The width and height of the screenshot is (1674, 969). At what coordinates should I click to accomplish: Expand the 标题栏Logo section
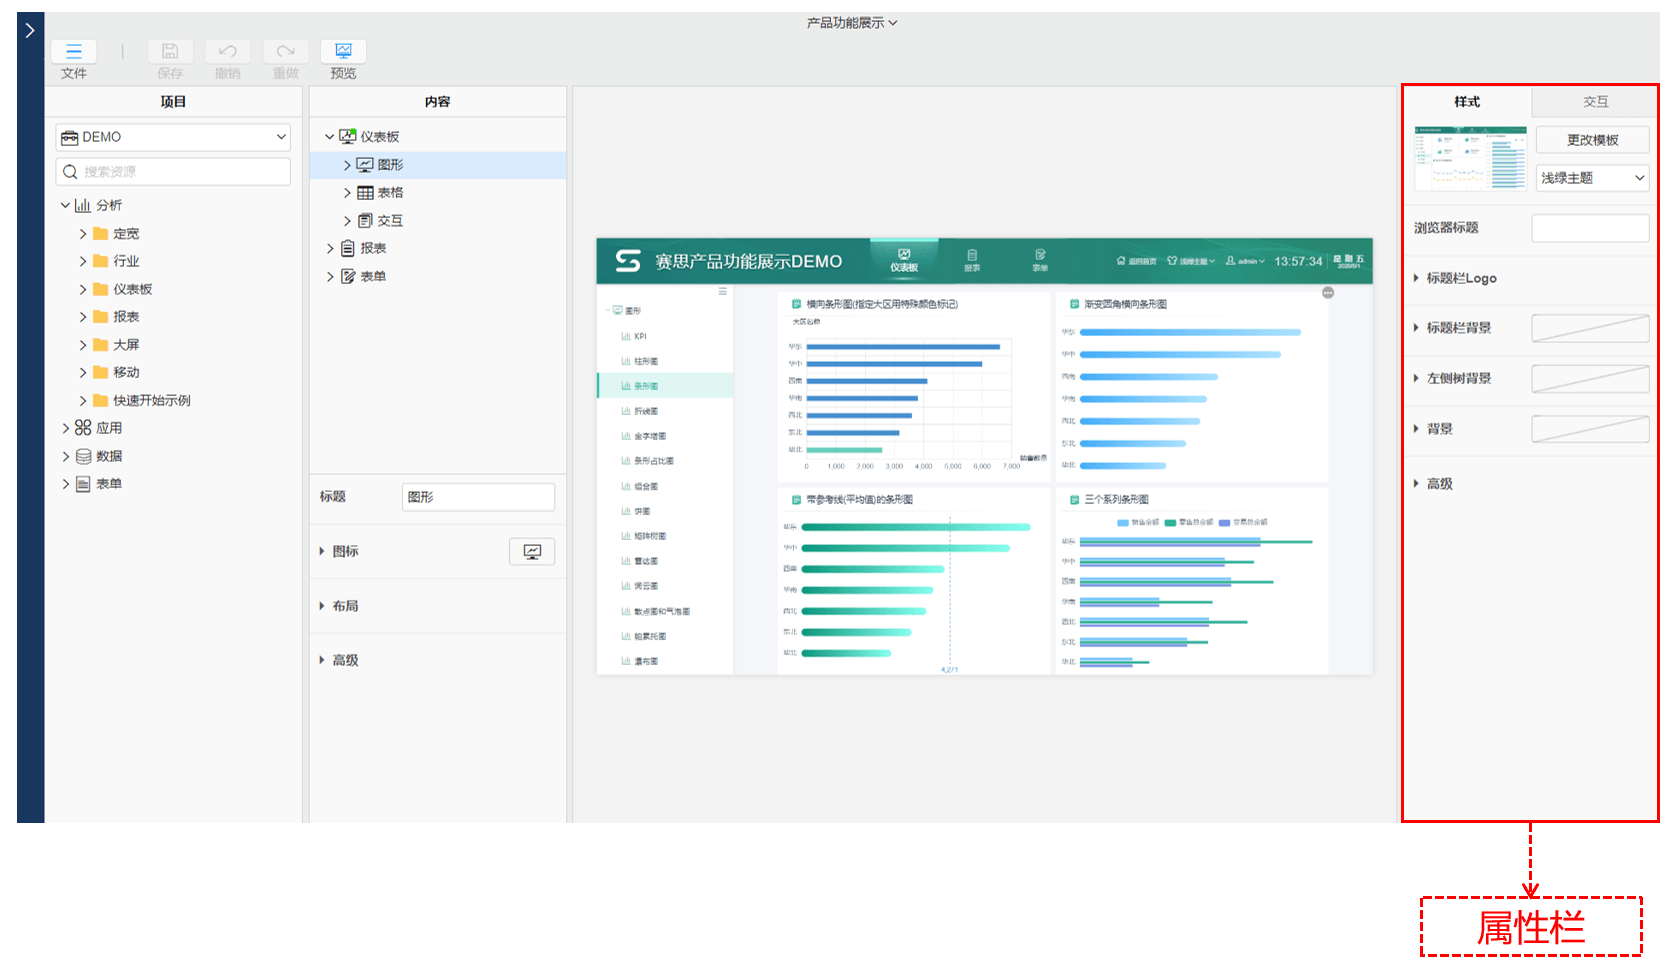(1416, 278)
